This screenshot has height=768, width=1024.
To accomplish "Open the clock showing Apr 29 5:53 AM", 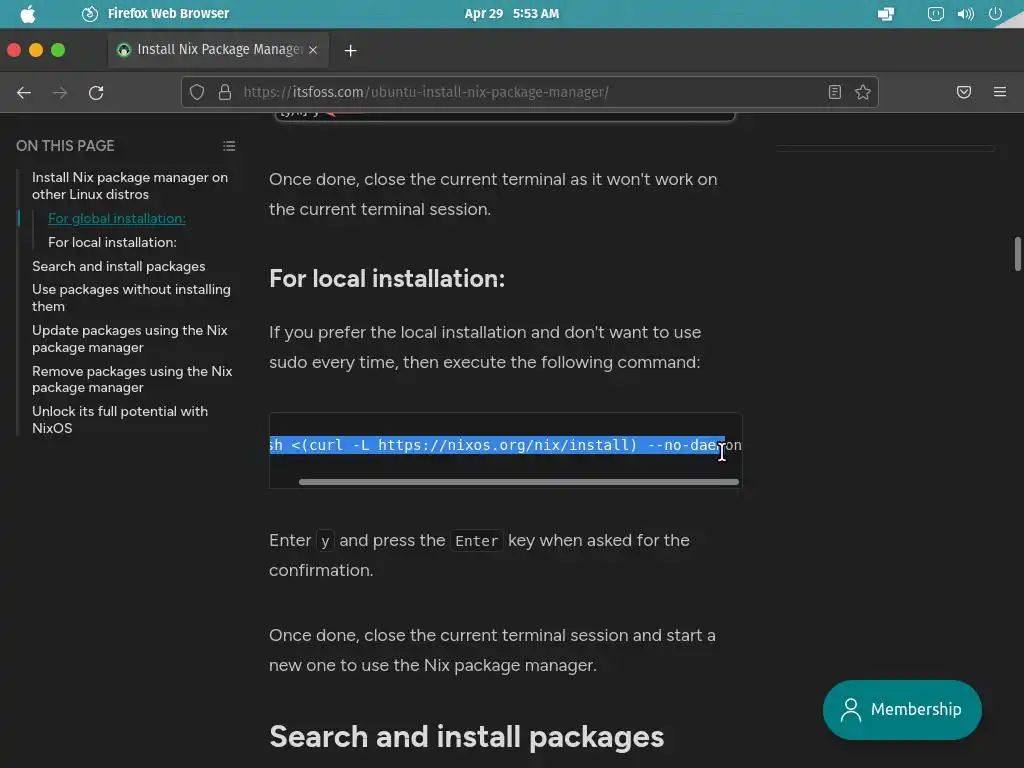I will coord(511,14).
